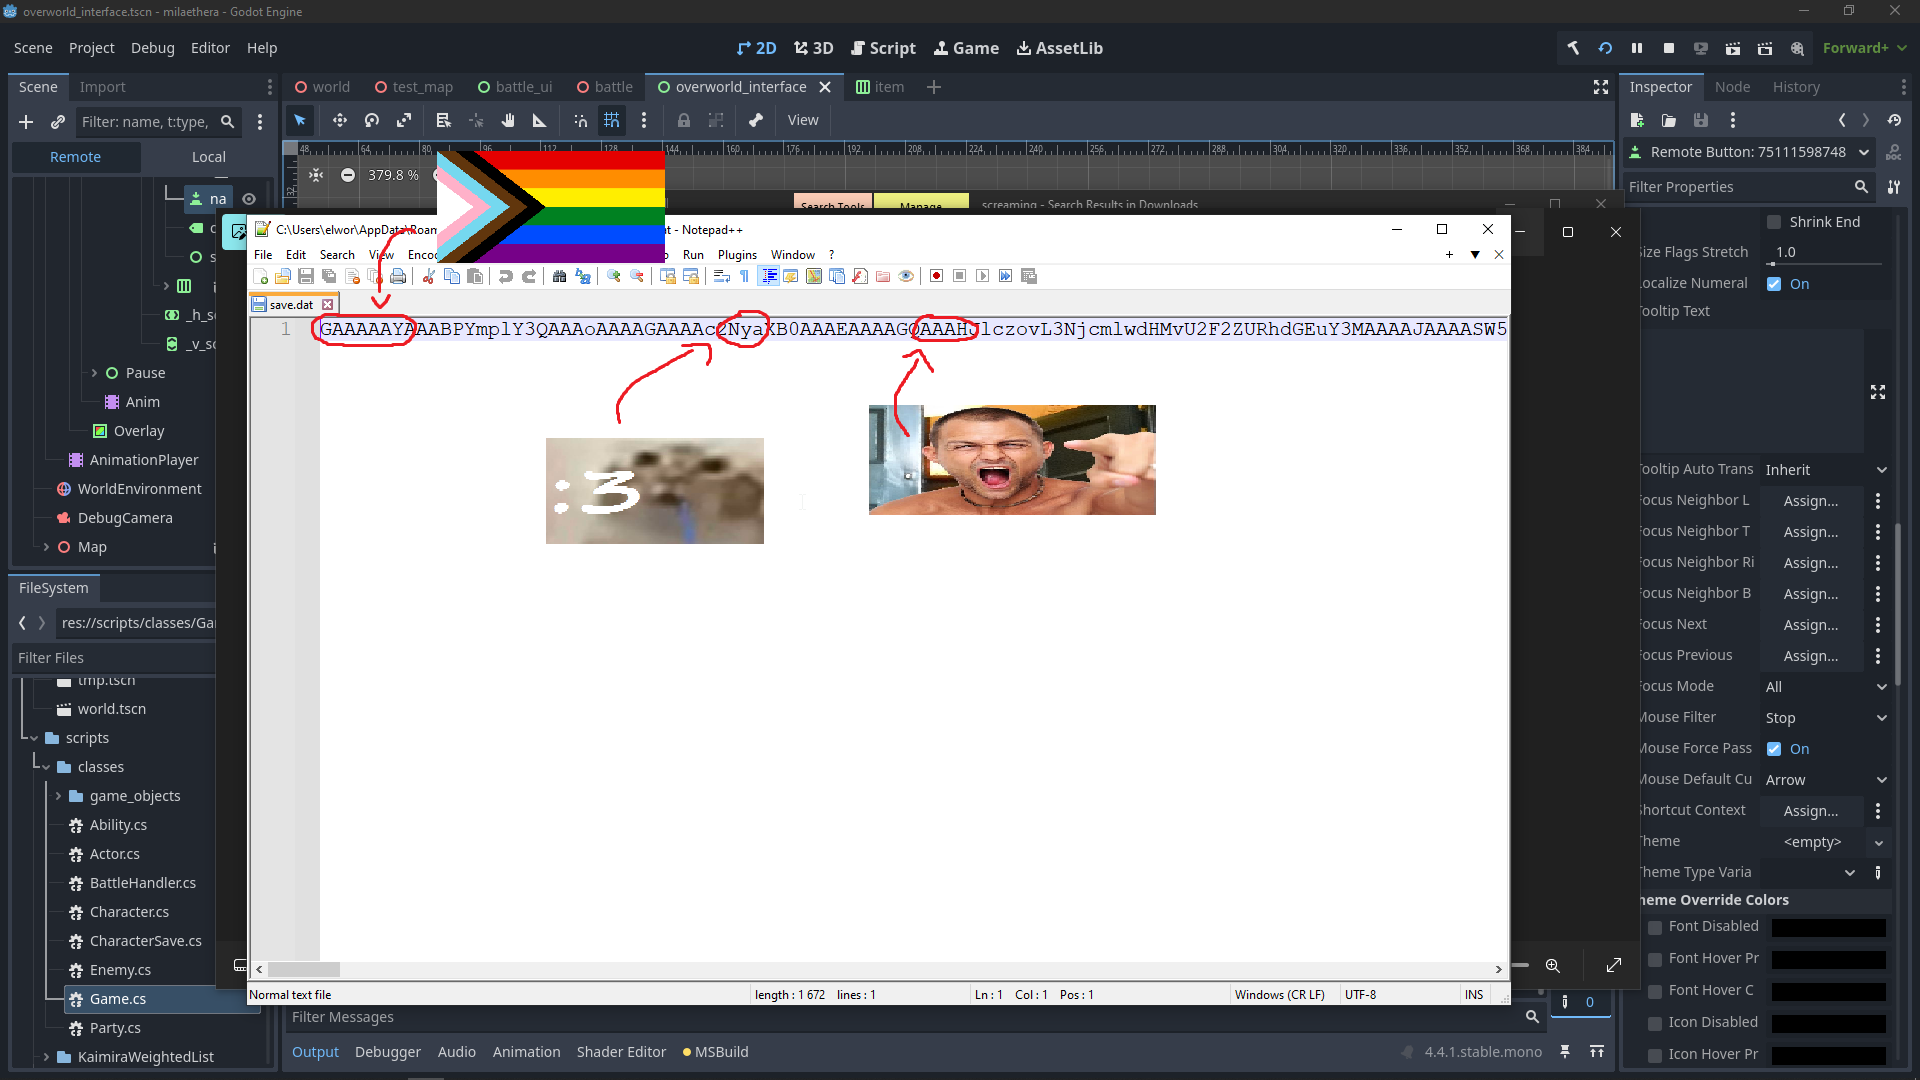Viewport: 1920px width, 1080px height.
Task: Toggle grid snap icon in viewport toolbar
Action: pyautogui.click(x=611, y=120)
